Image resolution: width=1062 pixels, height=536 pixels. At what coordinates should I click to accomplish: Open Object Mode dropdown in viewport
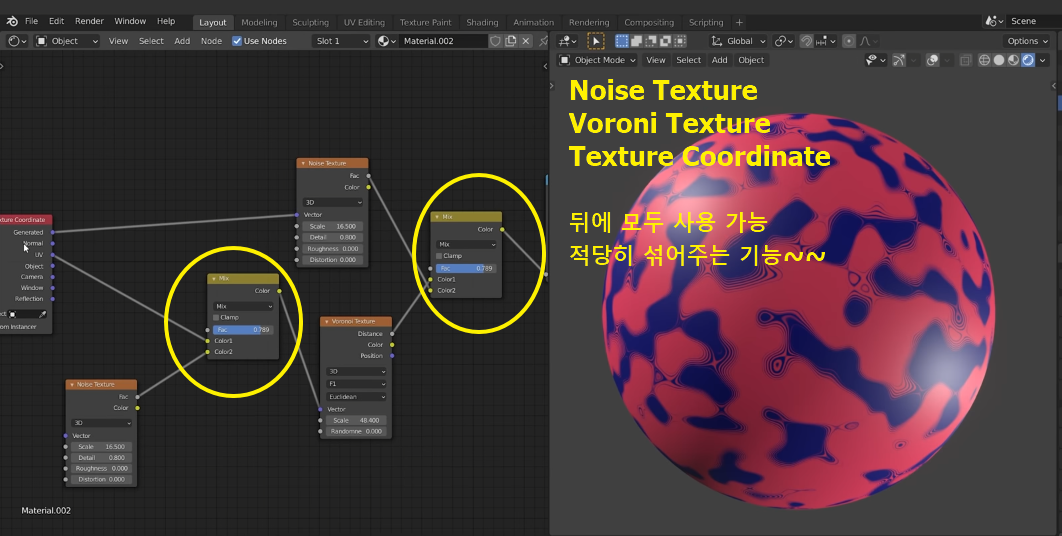597,60
